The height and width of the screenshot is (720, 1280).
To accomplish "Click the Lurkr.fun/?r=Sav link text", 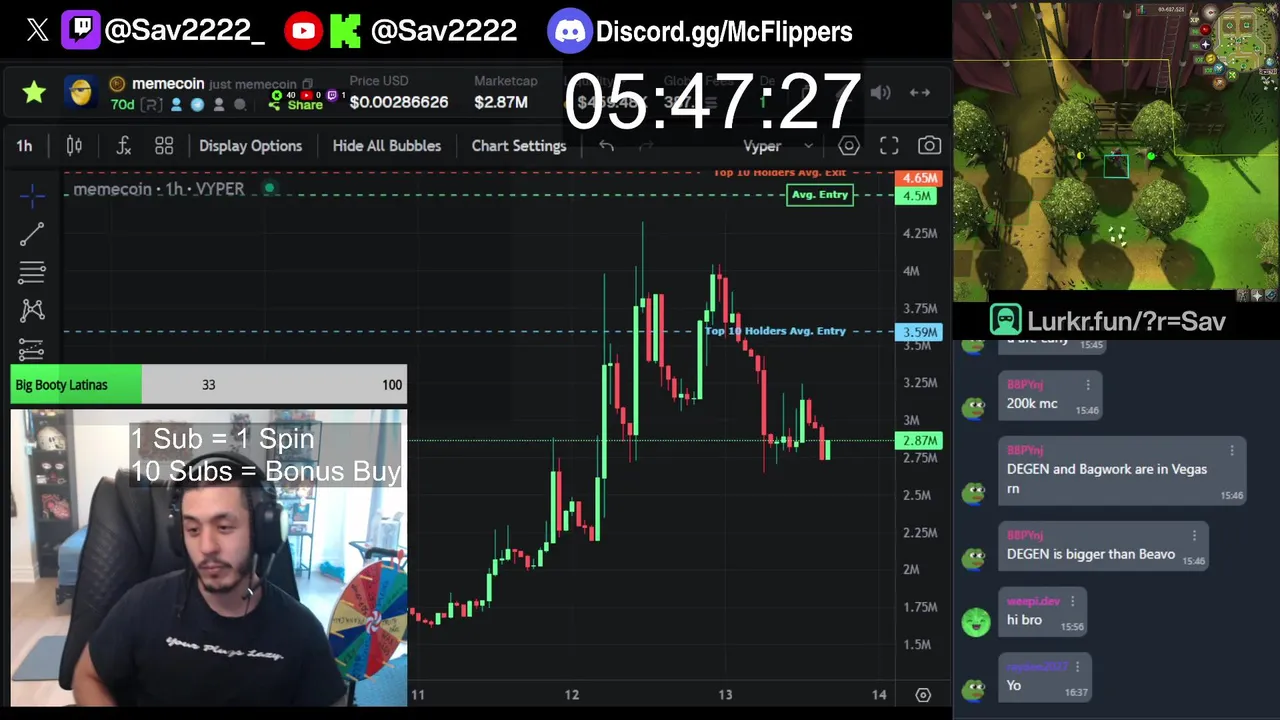I will point(1126,322).
